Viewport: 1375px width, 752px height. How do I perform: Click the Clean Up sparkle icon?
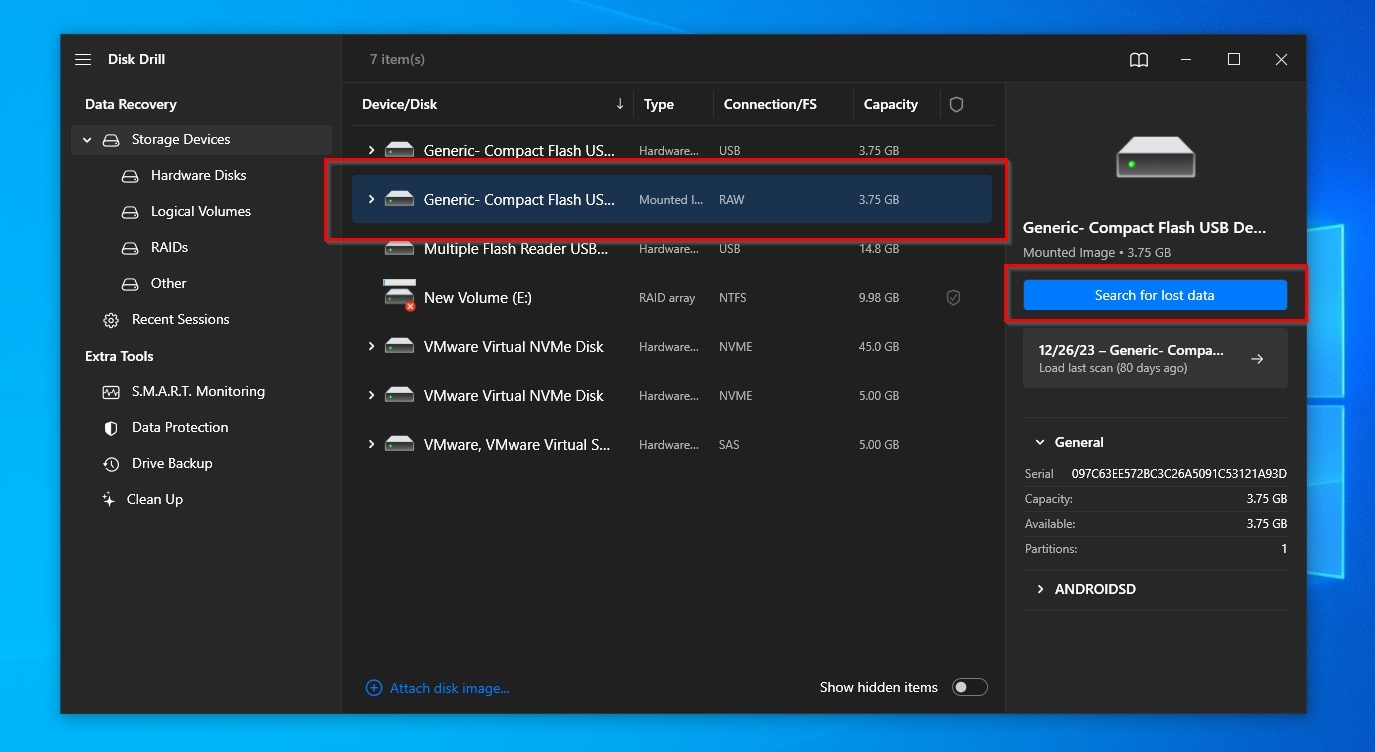[x=109, y=500]
